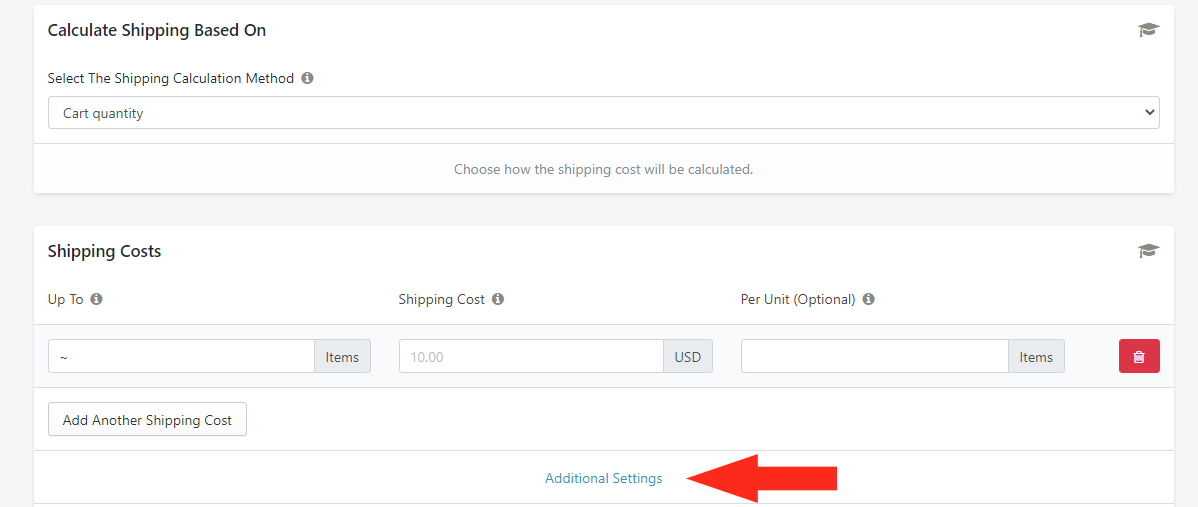
Task: Click the USD currency addon
Action: coord(688,357)
